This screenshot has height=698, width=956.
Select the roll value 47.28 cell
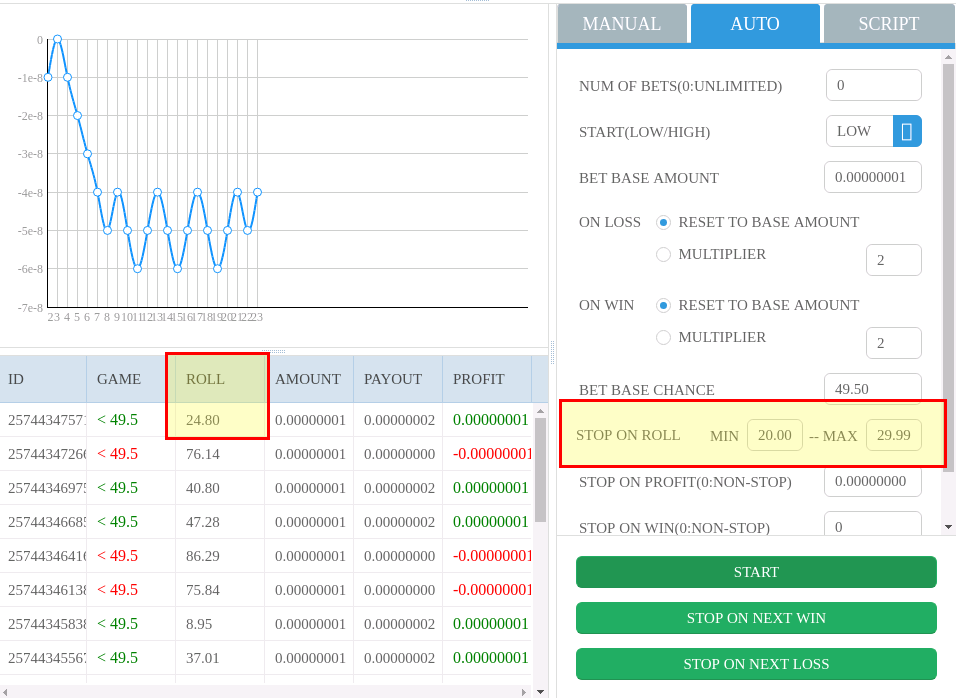click(220, 522)
